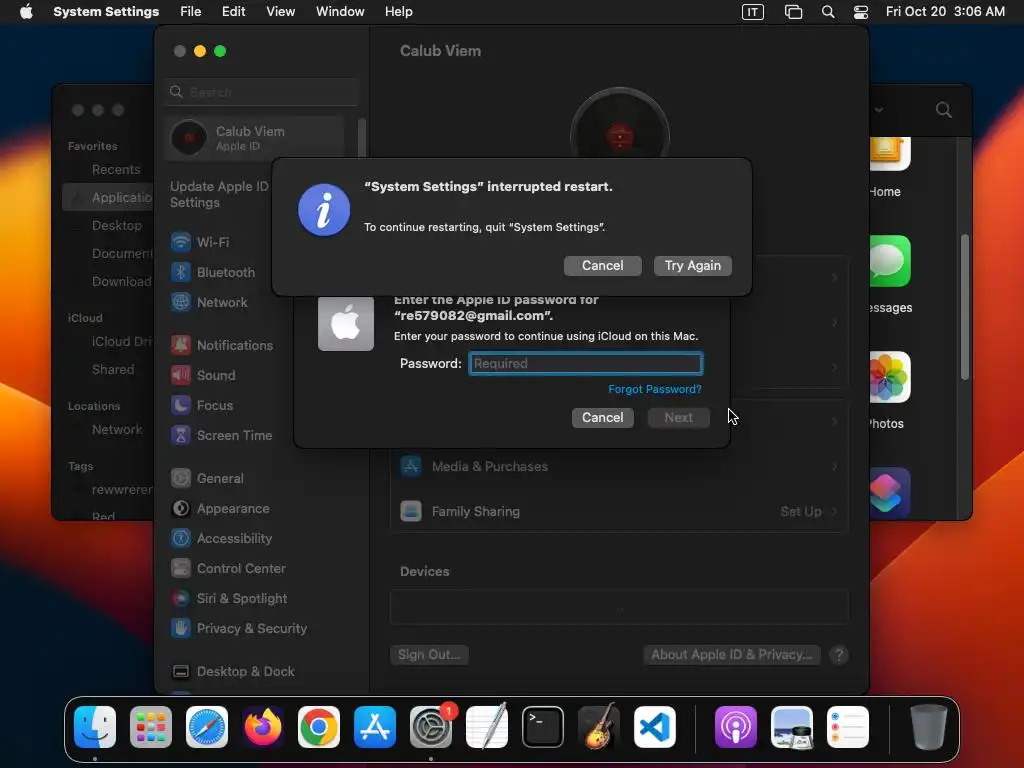Open Messages app in Finder window
Viewport: 1024px width, 768px height.
[x=889, y=261]
